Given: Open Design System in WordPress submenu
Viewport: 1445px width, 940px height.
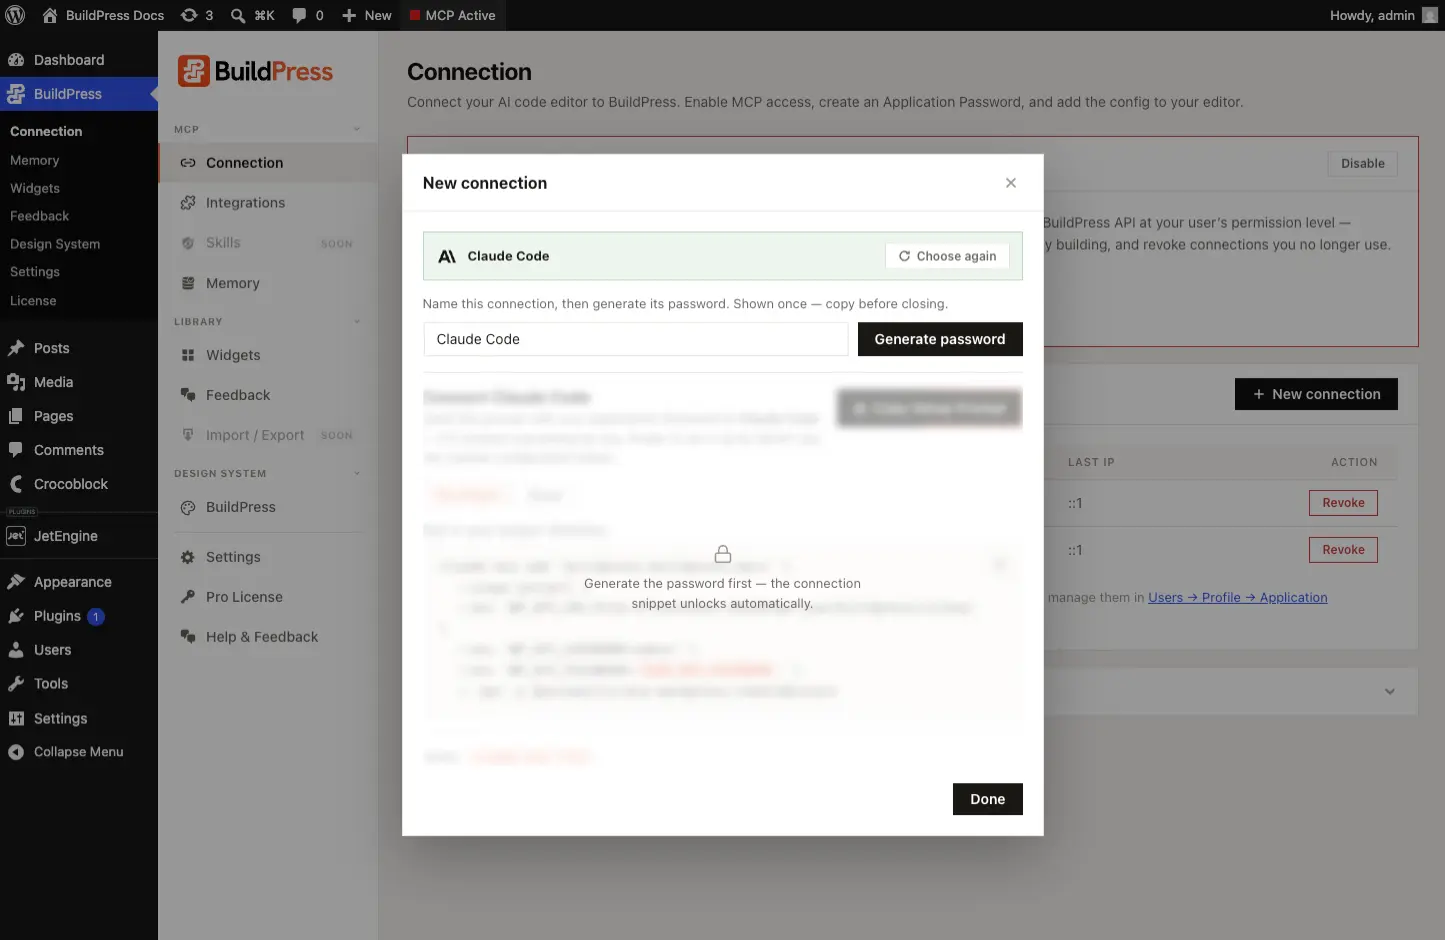Looking at the screenshot, I should click(55, 244).
